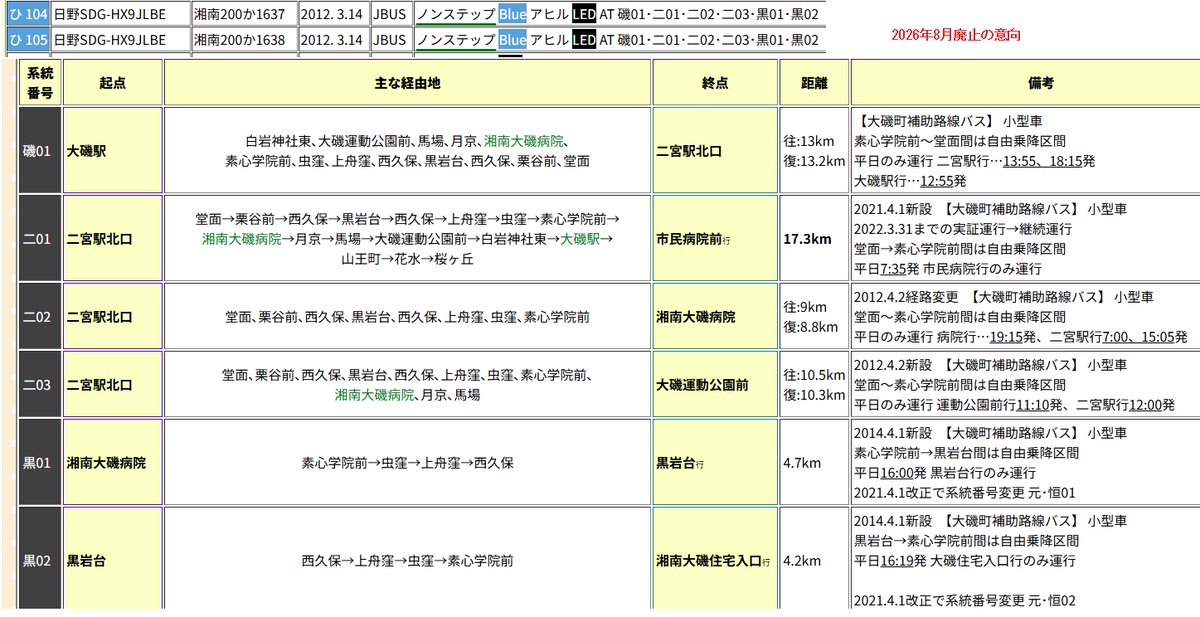Screen dimensions: 1200x617
Task: Click 元·恒01 note in 黒01 remarks
Action: pos(1053,492)
